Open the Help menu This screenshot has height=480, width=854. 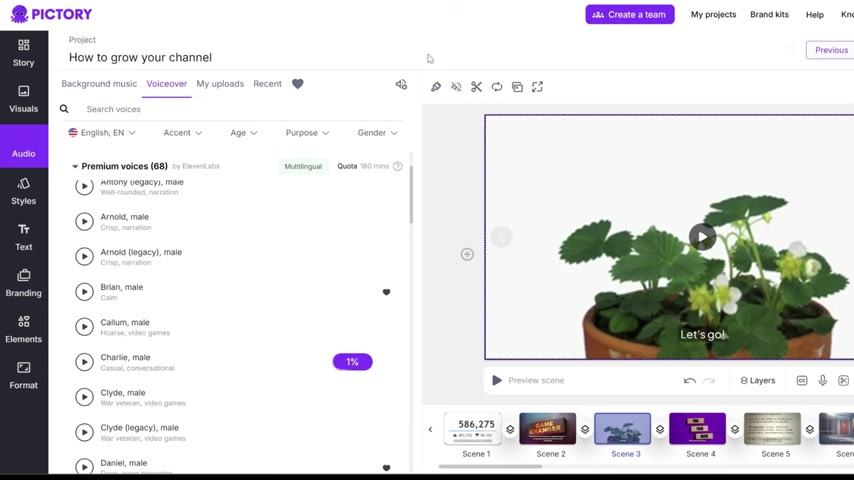[x=815, y=15]
